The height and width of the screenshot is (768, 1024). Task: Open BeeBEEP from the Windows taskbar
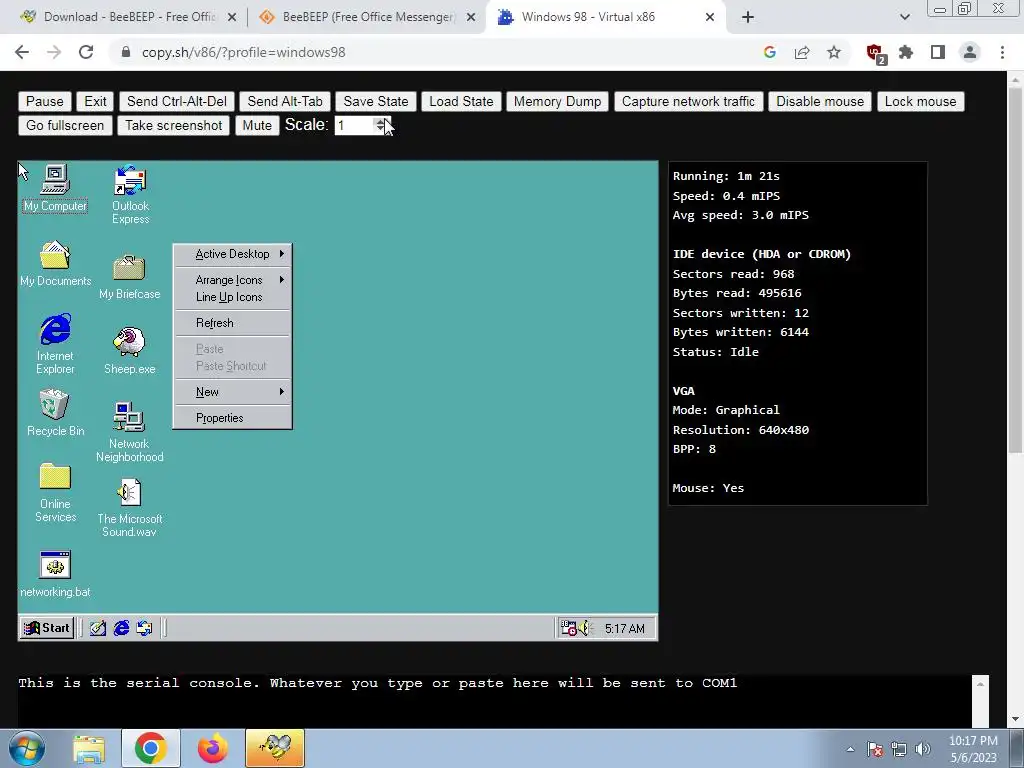(275, 748)
